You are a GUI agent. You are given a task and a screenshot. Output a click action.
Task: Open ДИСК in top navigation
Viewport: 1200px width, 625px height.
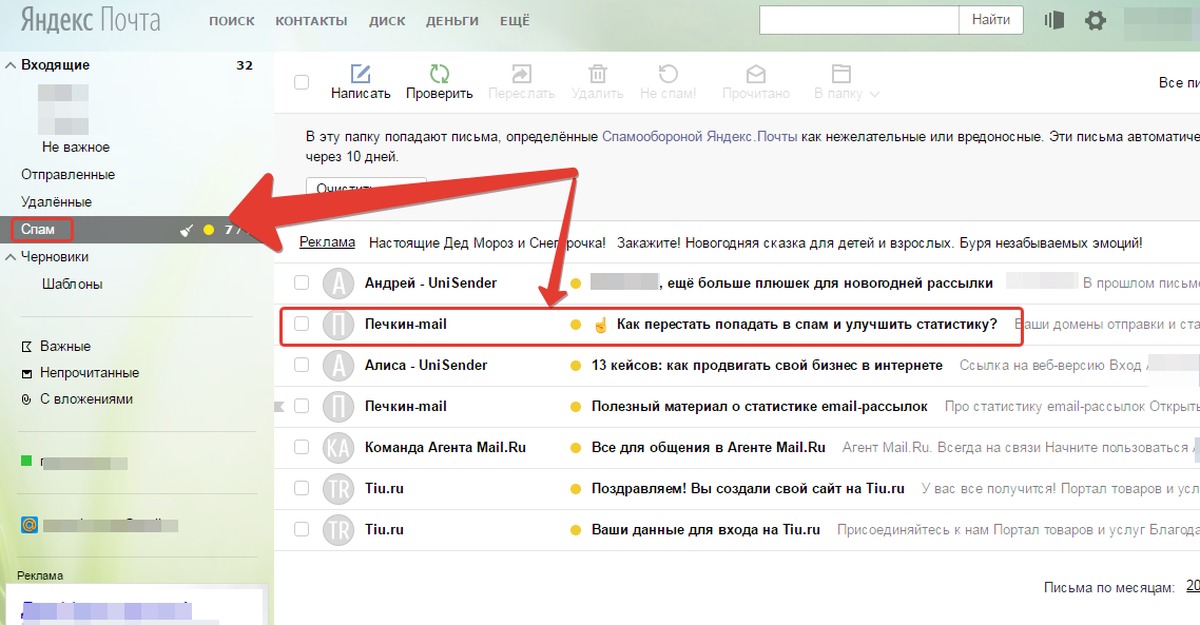pos(387,21)
